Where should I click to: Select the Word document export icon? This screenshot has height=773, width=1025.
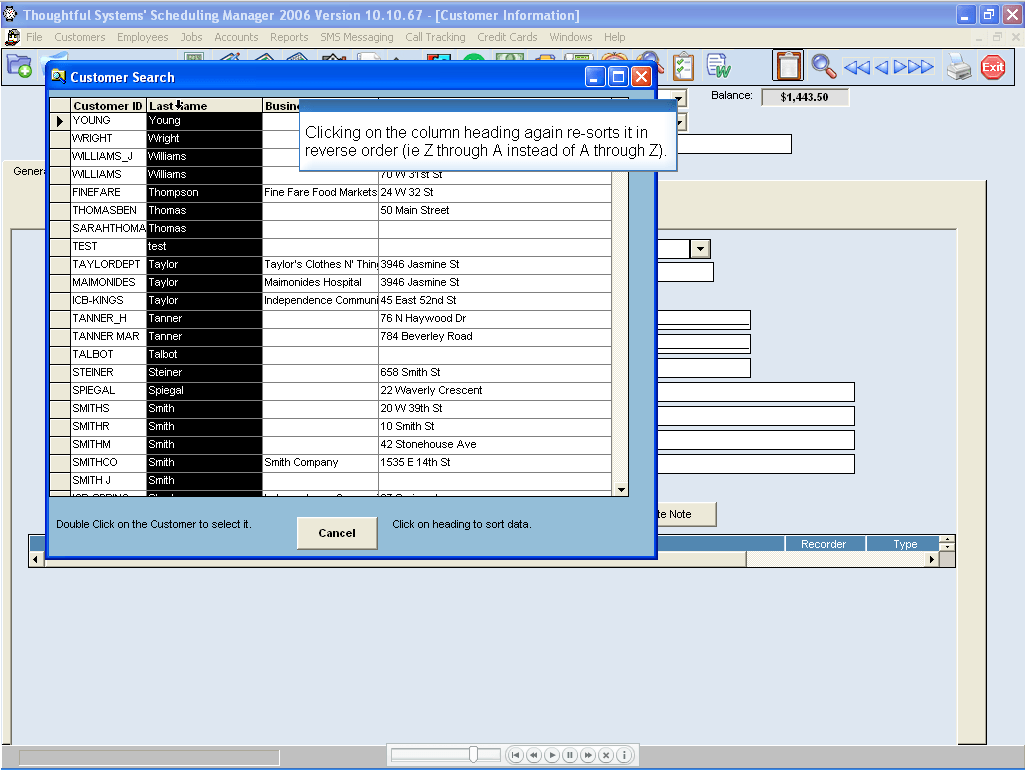point(718,64)
